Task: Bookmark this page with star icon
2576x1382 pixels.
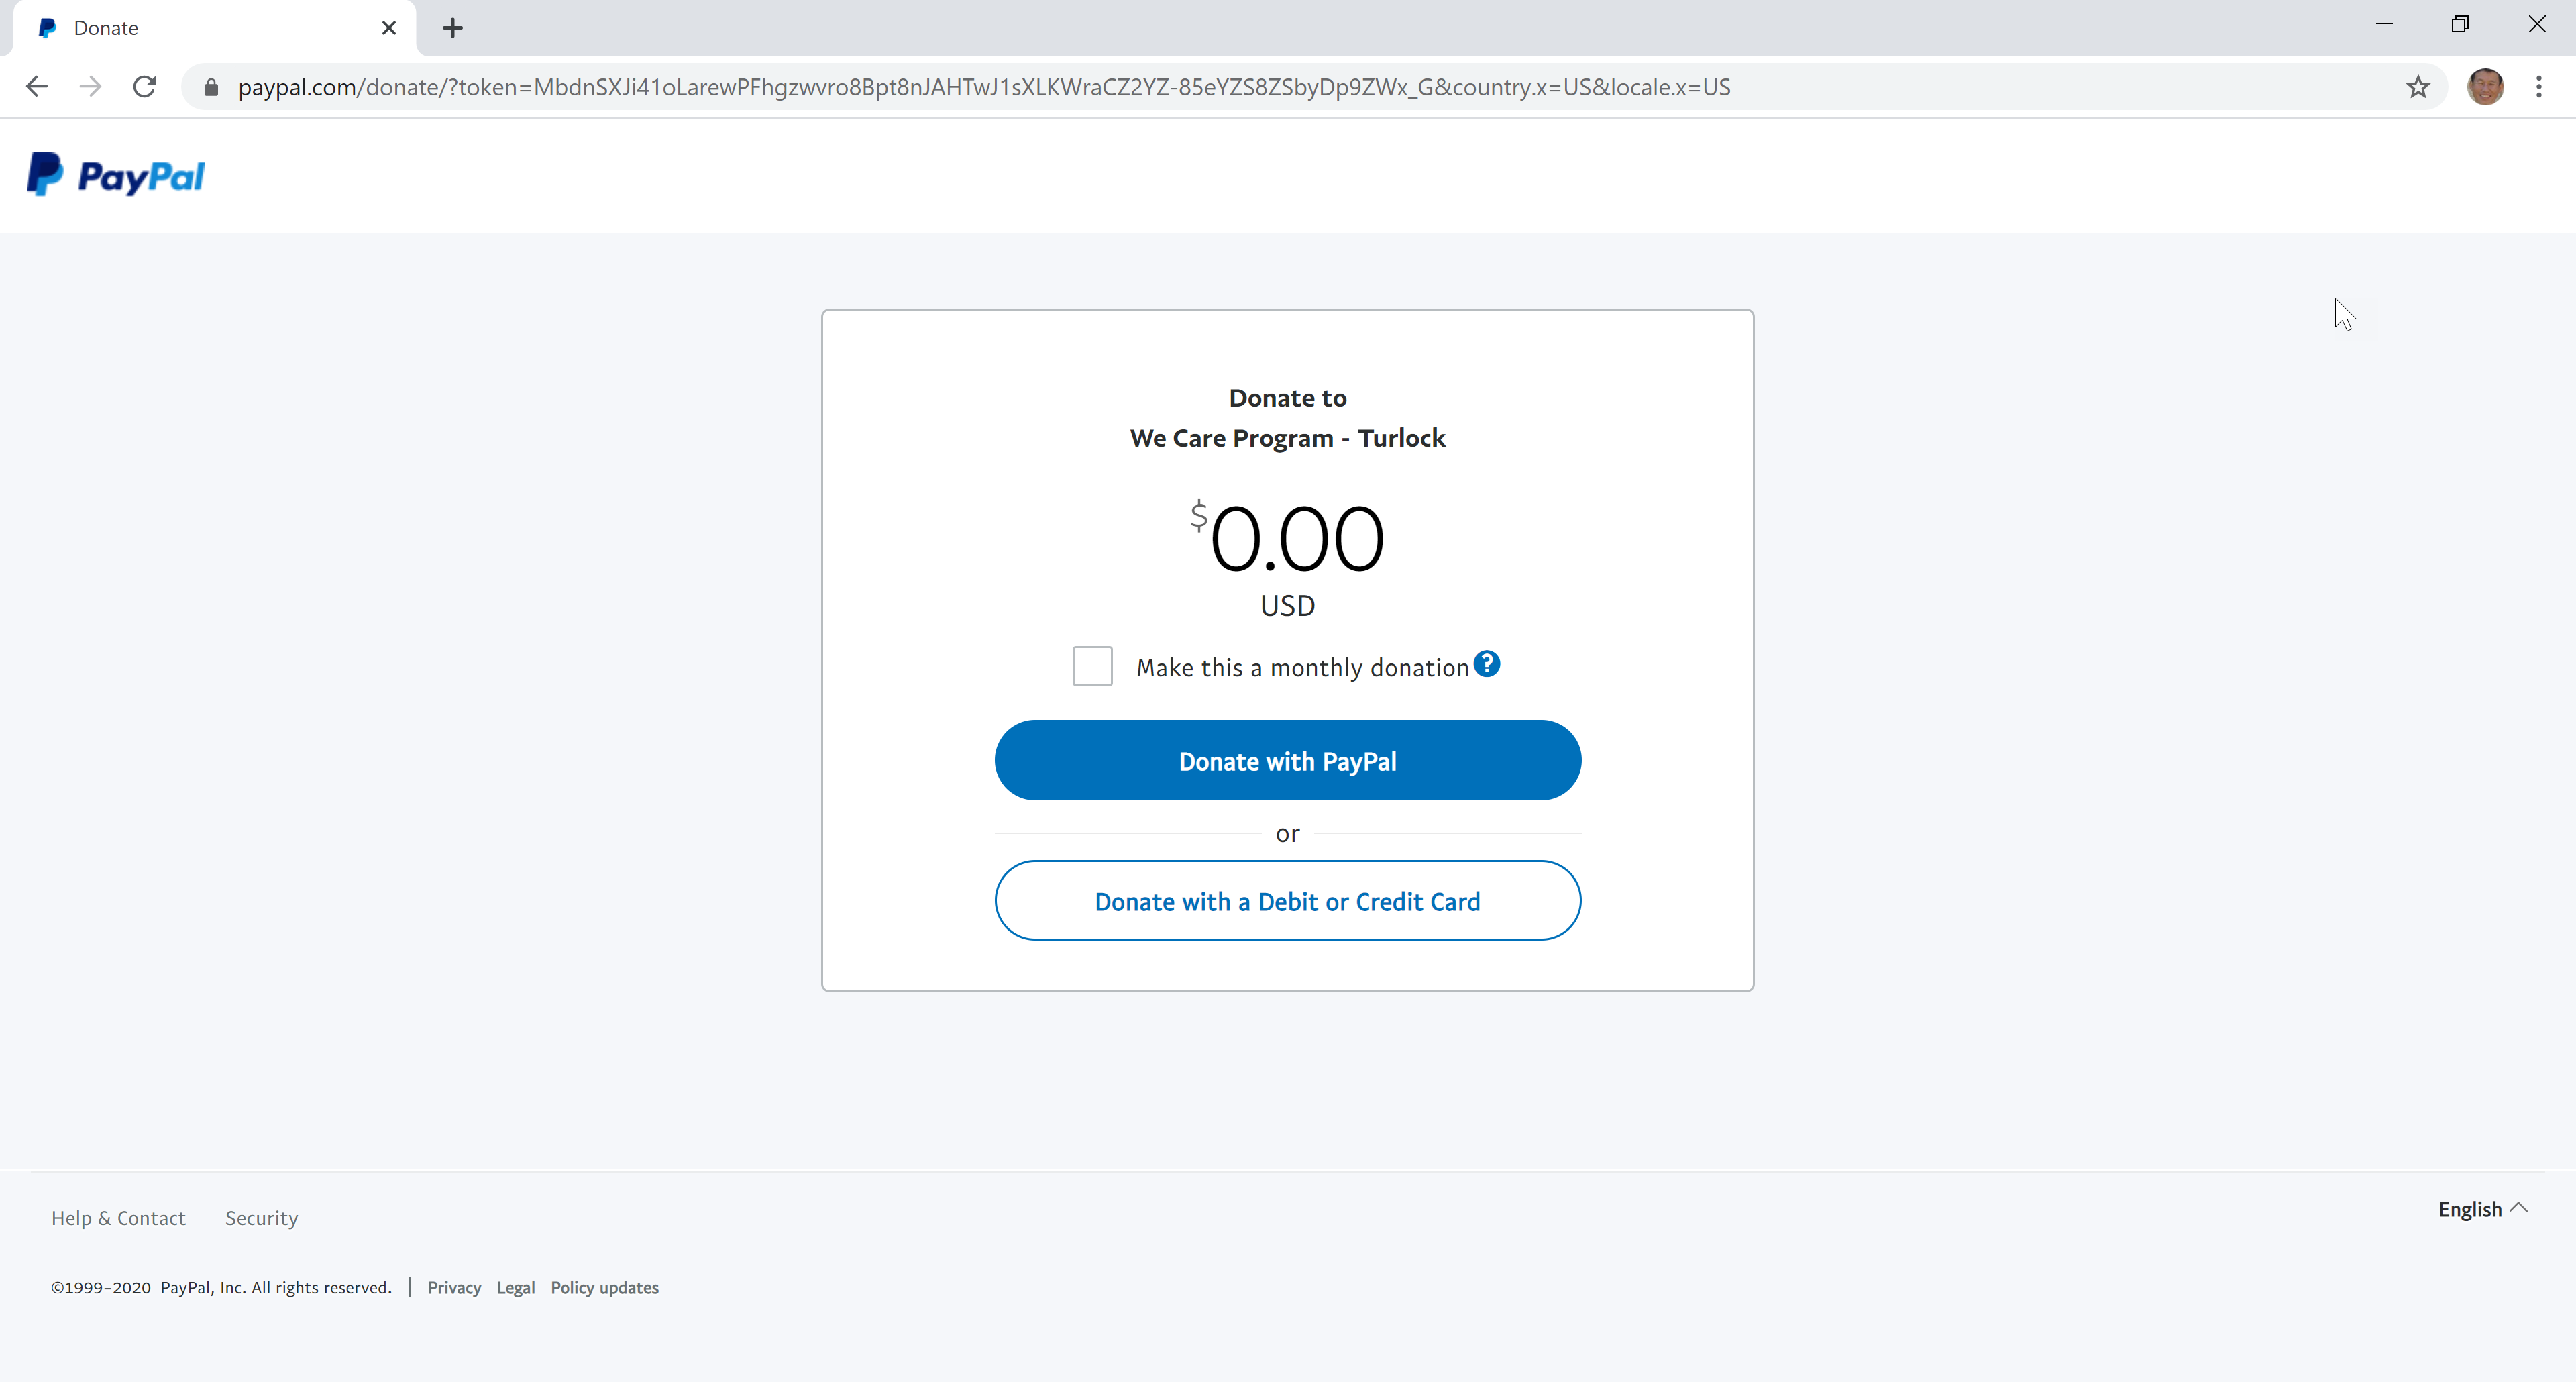Action: point(2418,87)
